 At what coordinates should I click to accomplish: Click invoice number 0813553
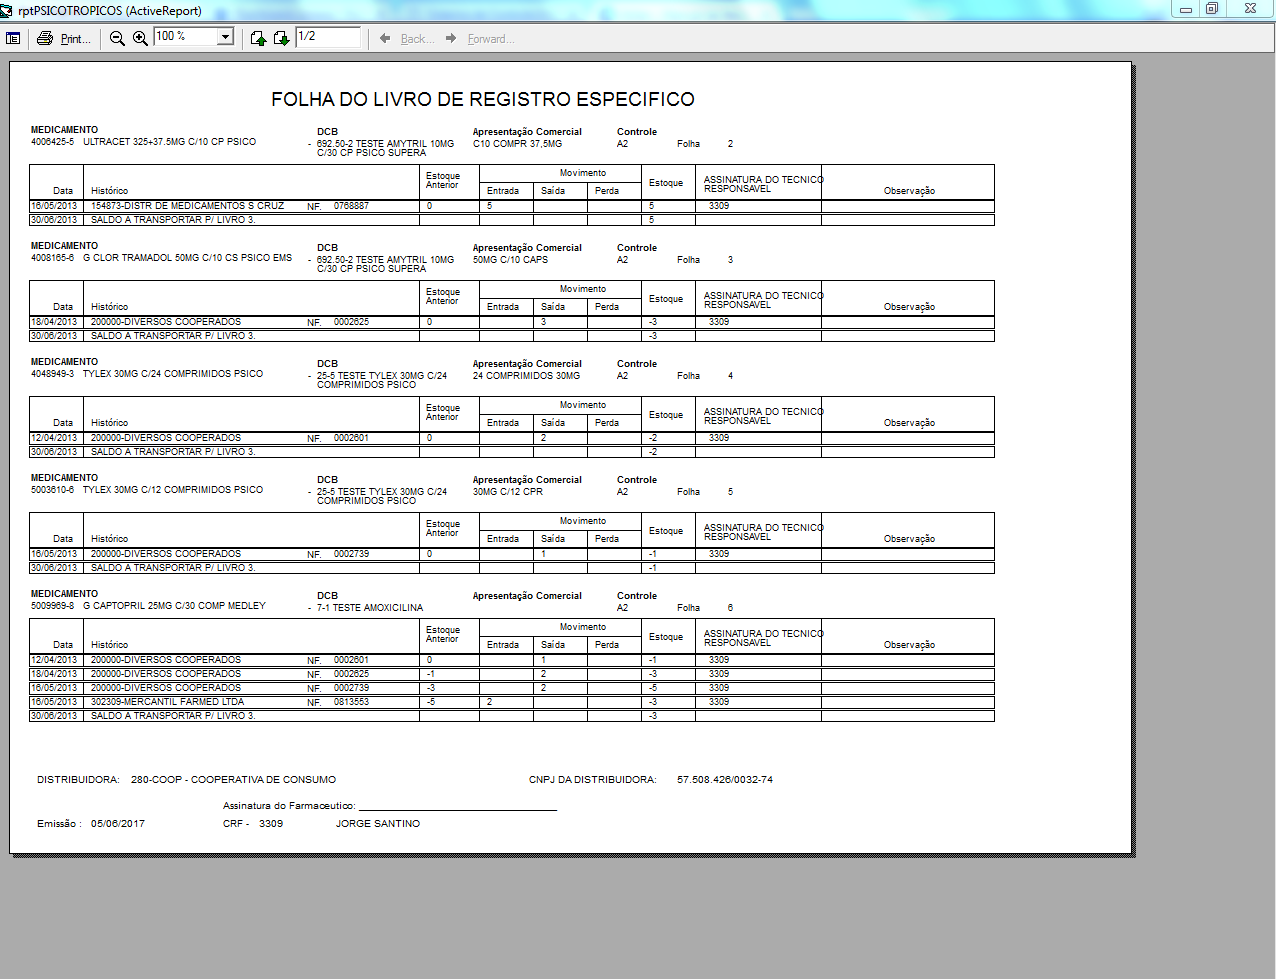(x=351, y=702)
